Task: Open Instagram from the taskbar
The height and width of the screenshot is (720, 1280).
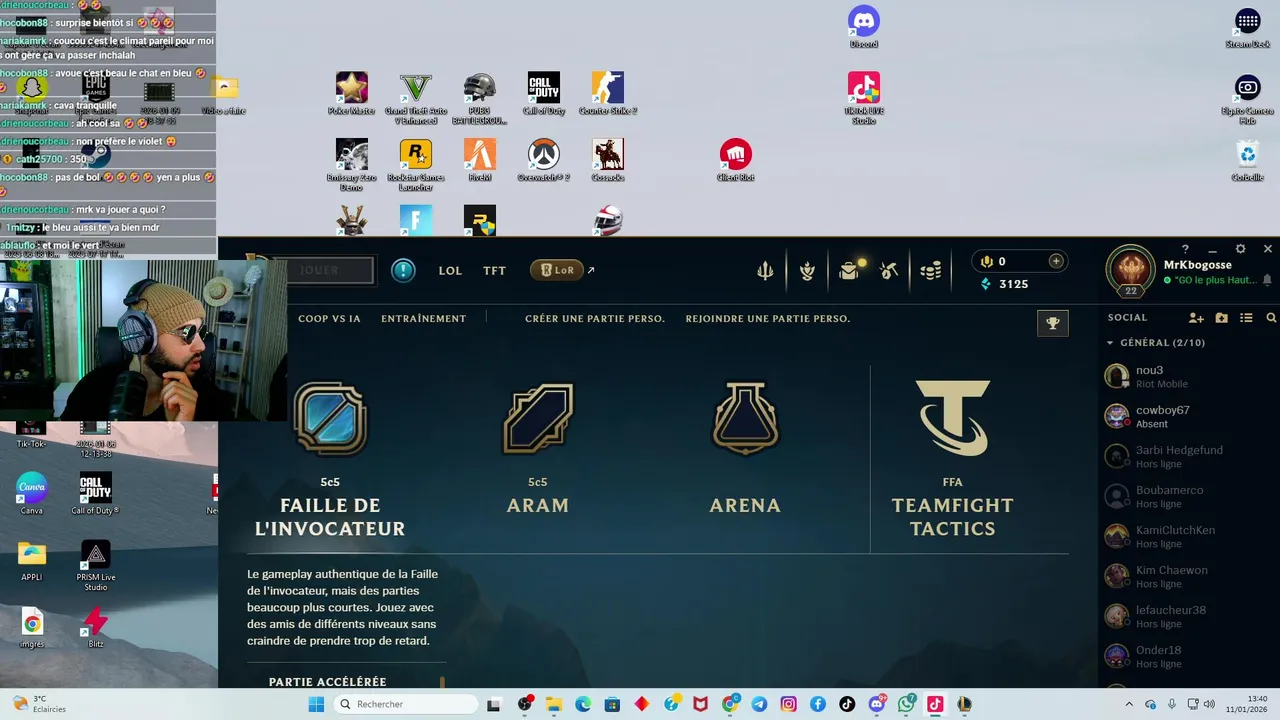Action: pos(788,704)
